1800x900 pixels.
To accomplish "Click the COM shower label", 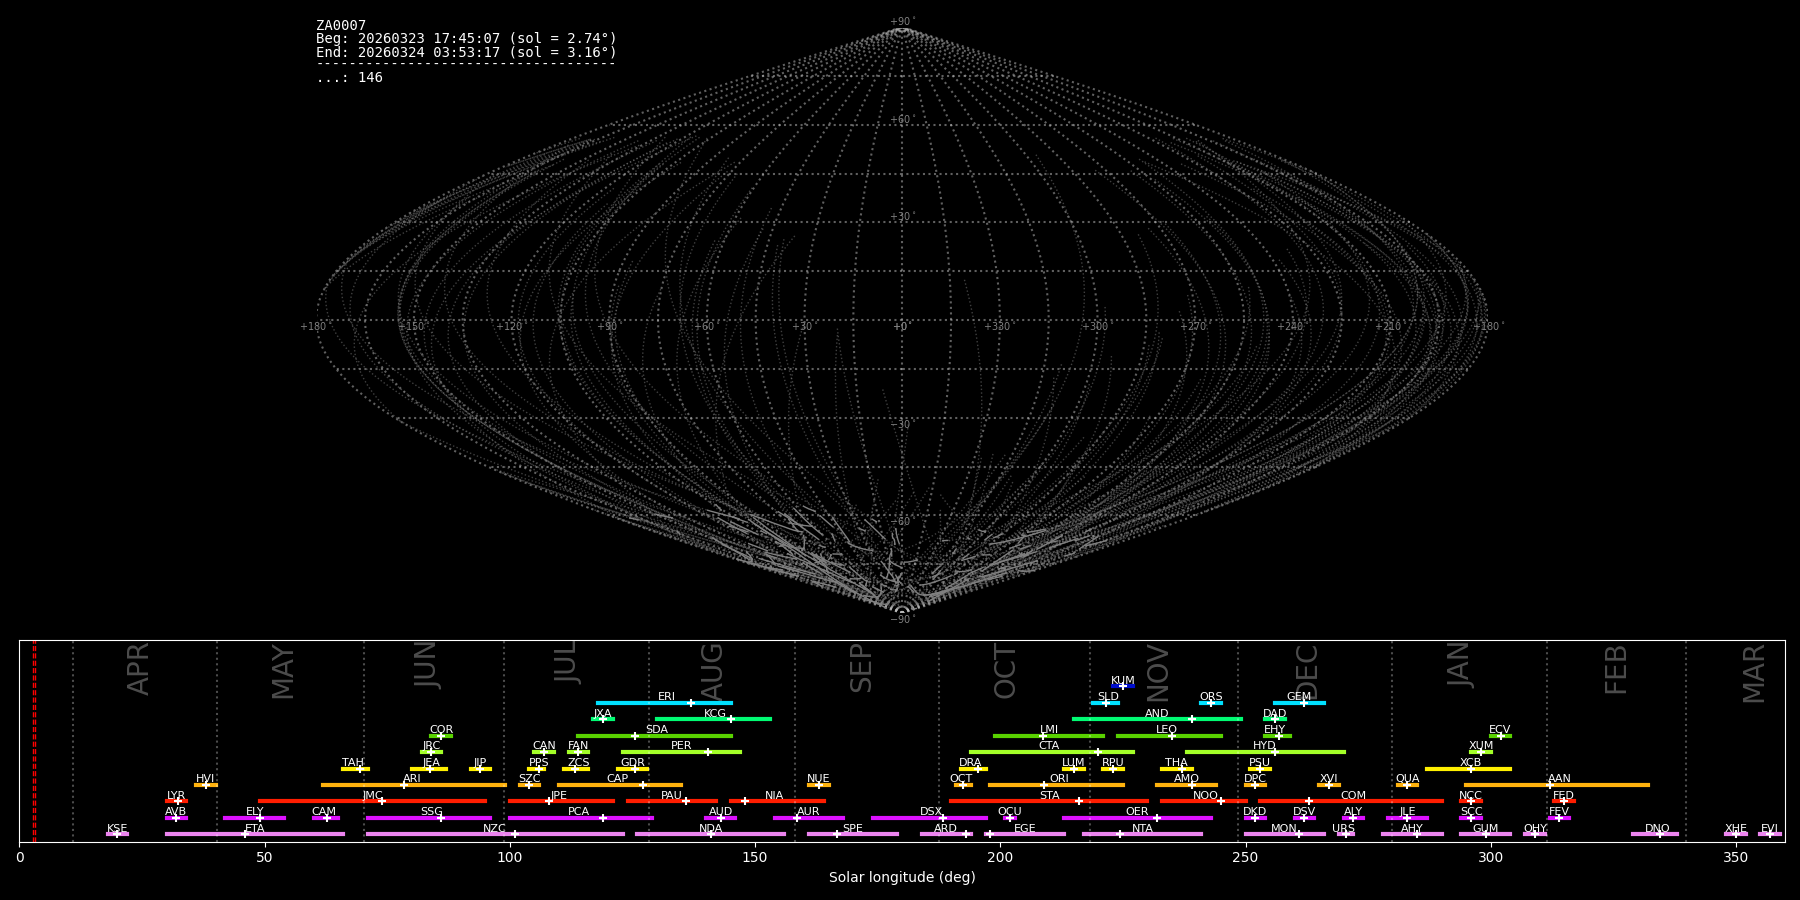I will pyautogui.click(x=1354, y=796).
